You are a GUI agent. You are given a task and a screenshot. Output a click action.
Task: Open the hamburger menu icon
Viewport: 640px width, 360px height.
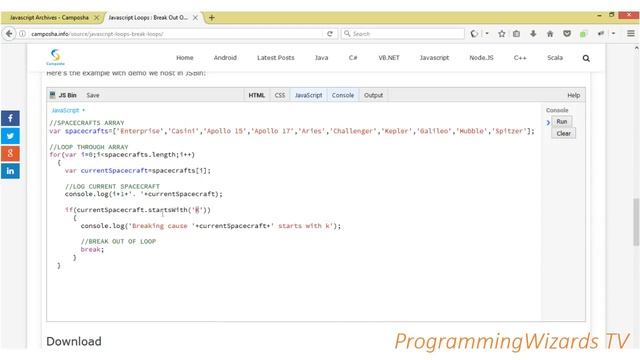pos(631,34)
